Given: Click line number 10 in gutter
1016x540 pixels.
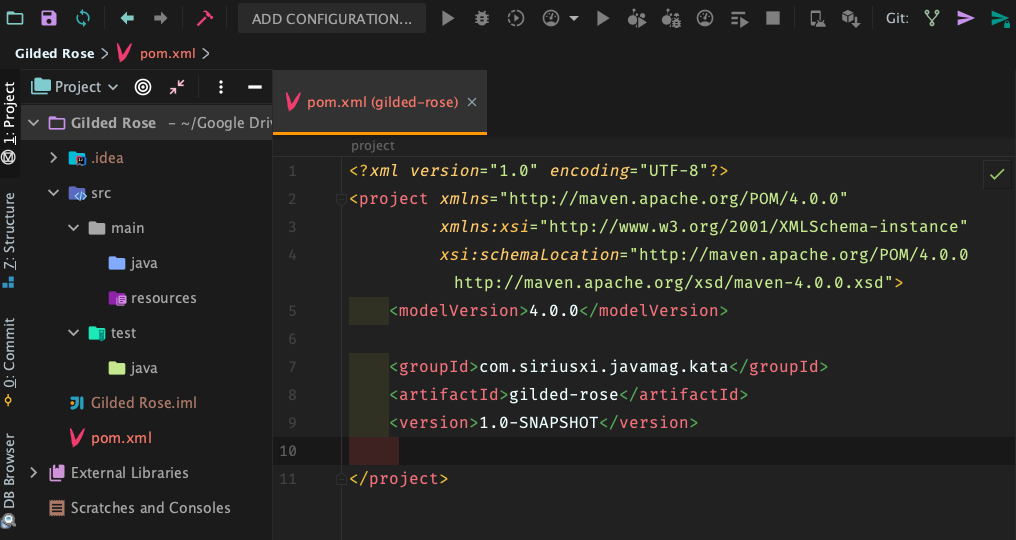Looking at the screenshot, I should pos(288,451).
